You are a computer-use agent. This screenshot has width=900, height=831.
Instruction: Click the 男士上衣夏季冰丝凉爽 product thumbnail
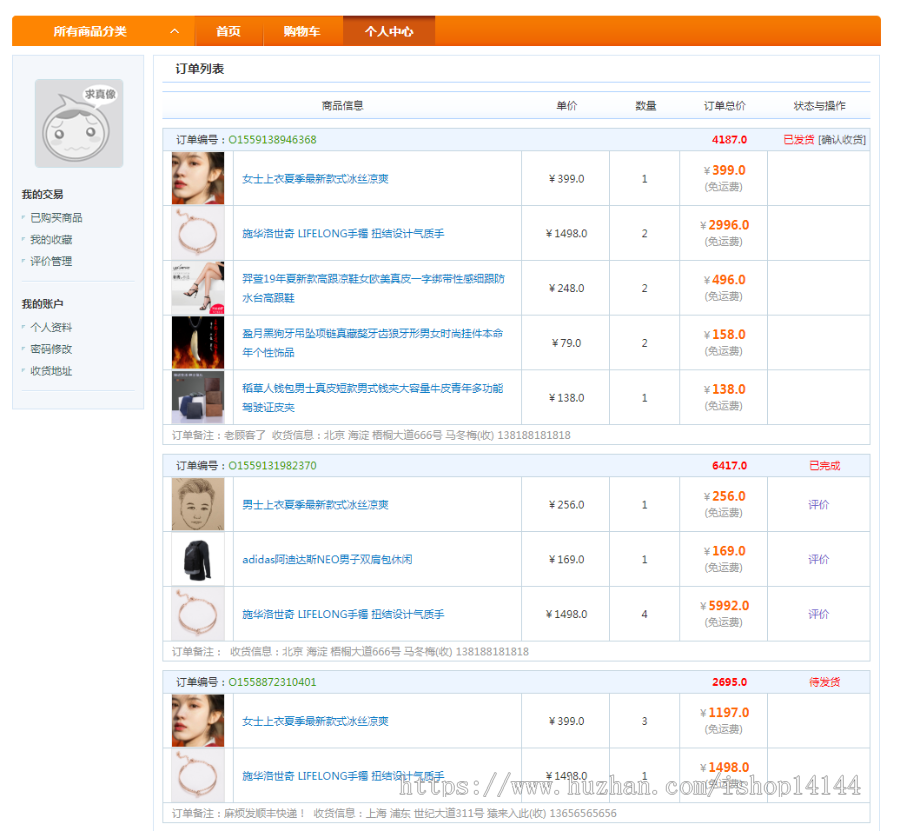coord(197,505)
